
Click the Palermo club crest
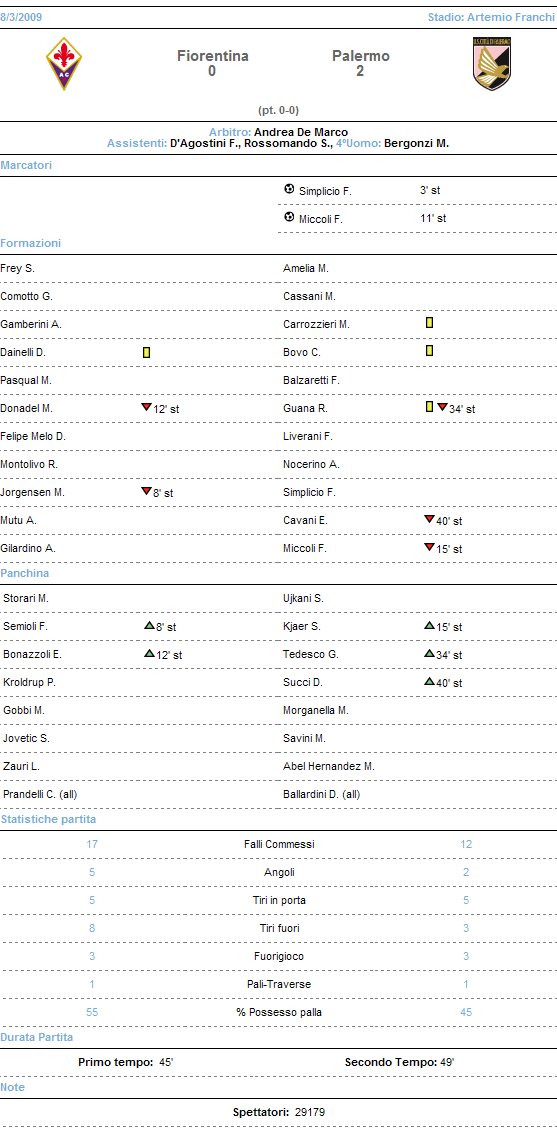pyautogui.click(x=492, y=64)
